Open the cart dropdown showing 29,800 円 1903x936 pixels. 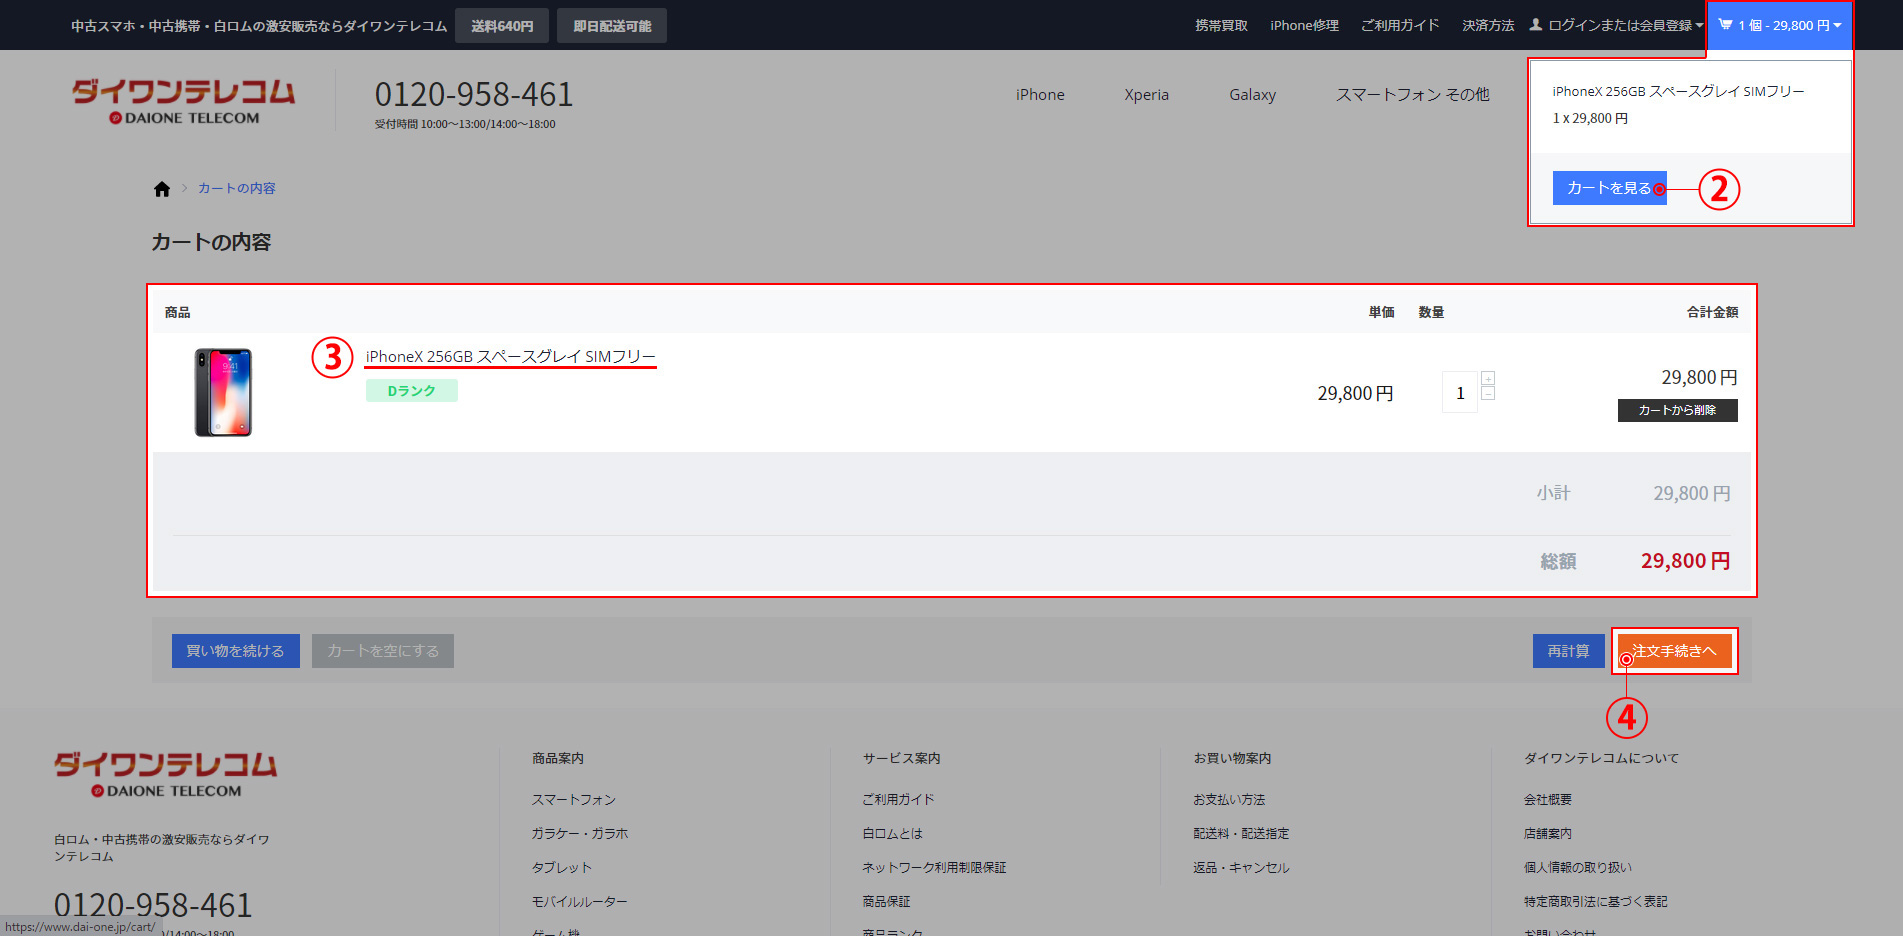(x=1779, y=25)
